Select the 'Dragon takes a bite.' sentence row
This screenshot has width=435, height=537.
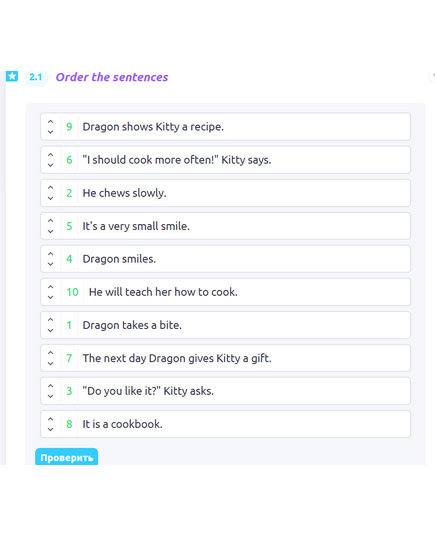(225, 325)
